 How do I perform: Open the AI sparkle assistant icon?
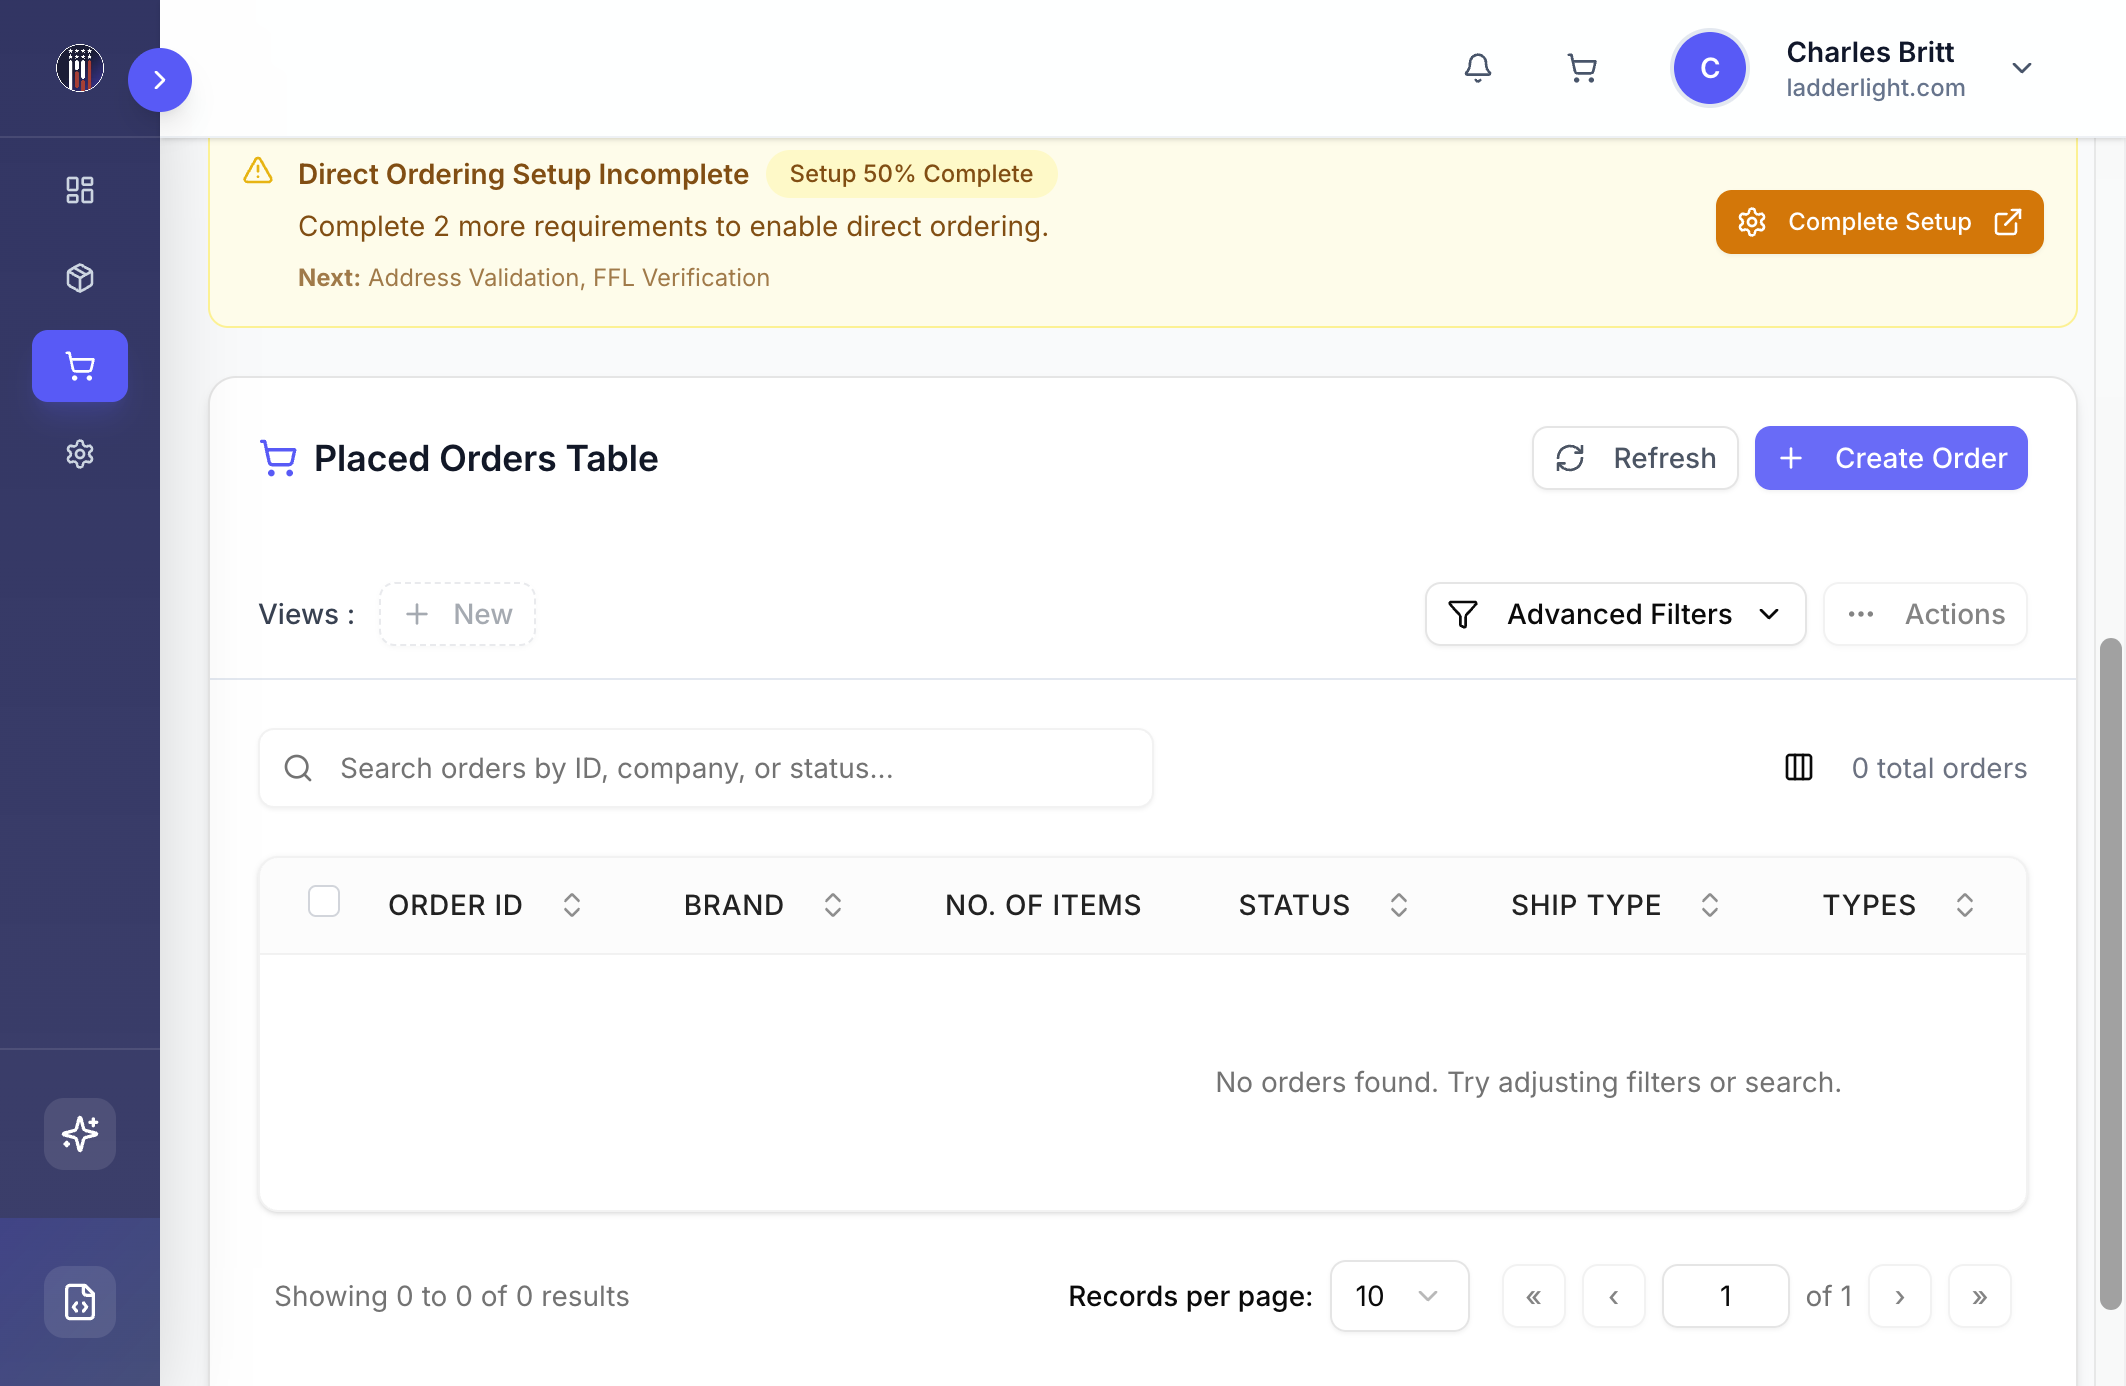tap(80, 1134)
